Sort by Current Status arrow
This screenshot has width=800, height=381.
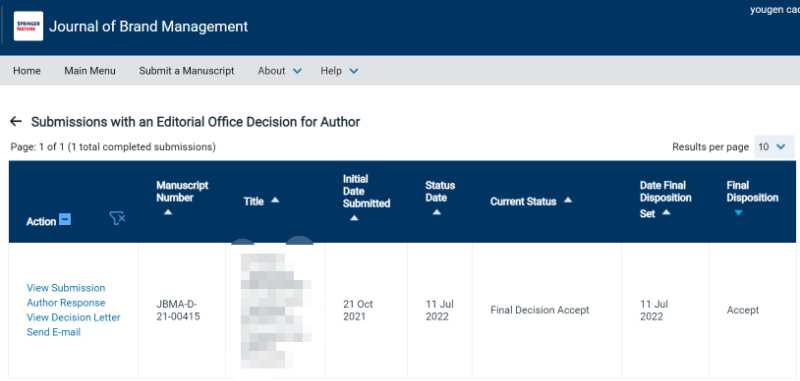[x=568, y=200]
